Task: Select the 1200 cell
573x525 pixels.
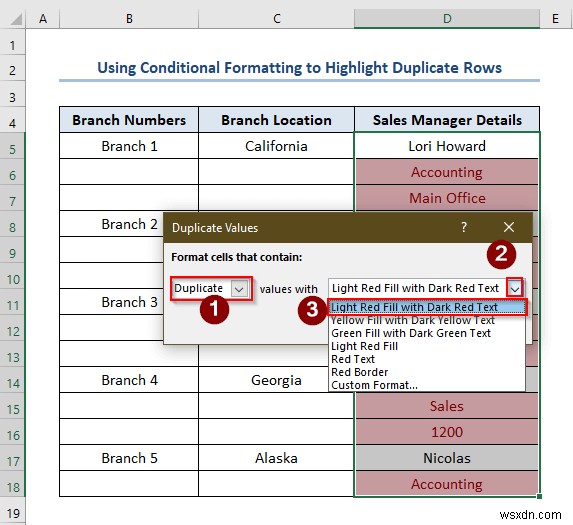Action: tap(447, 432)
